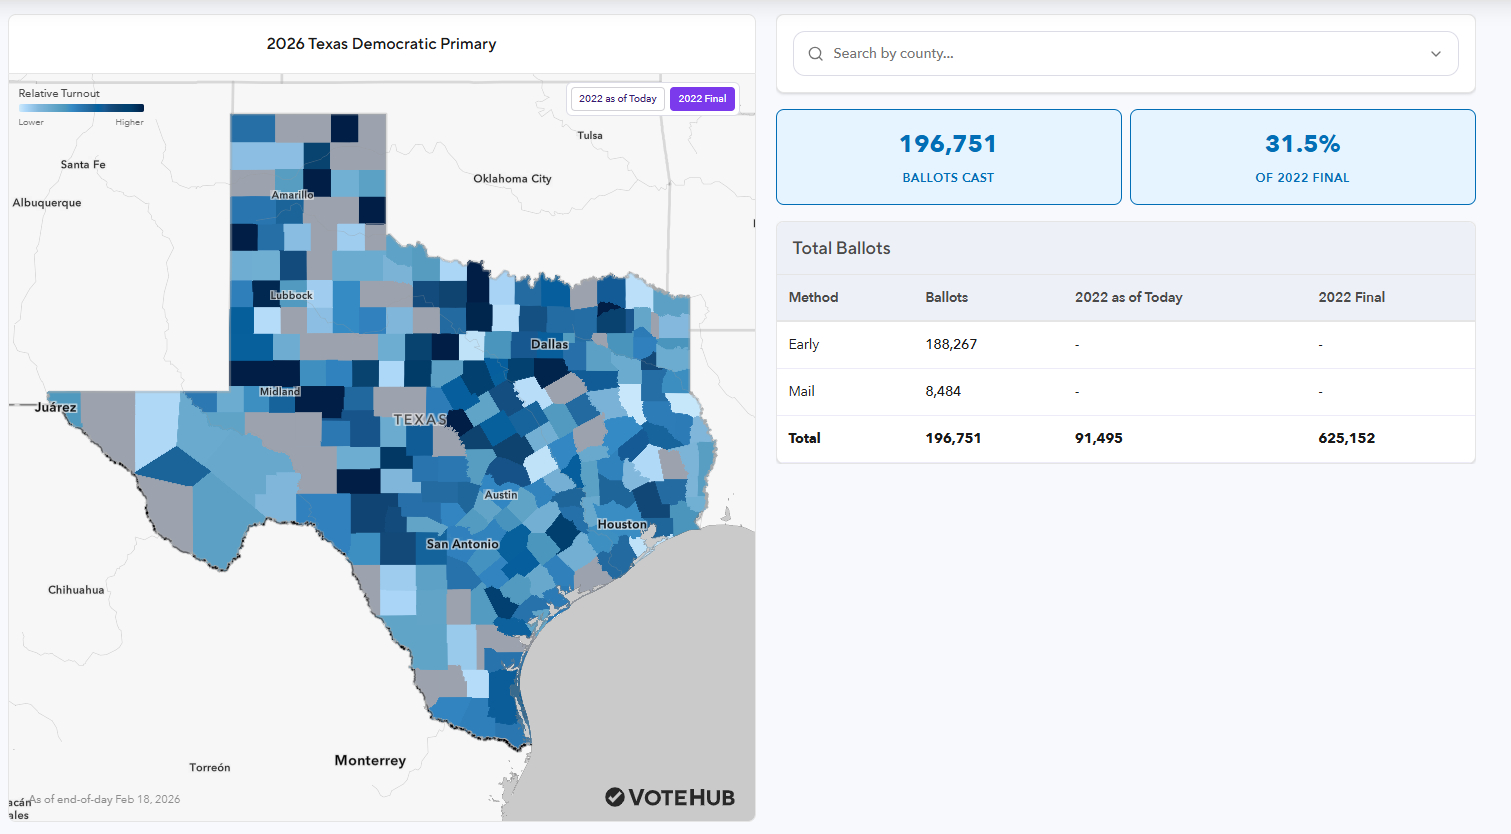Click the Amarillo label on the map

point(292,195)
